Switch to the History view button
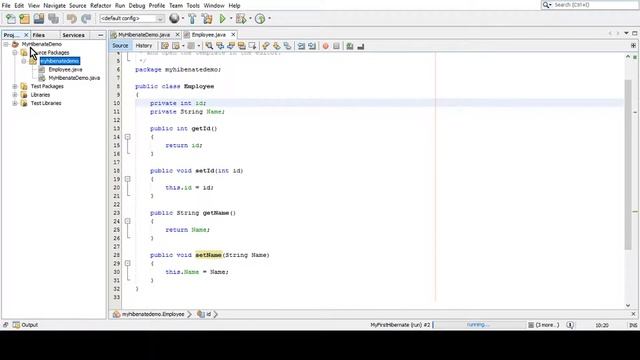This screenshot has width=640, height=360. [144, 46]
